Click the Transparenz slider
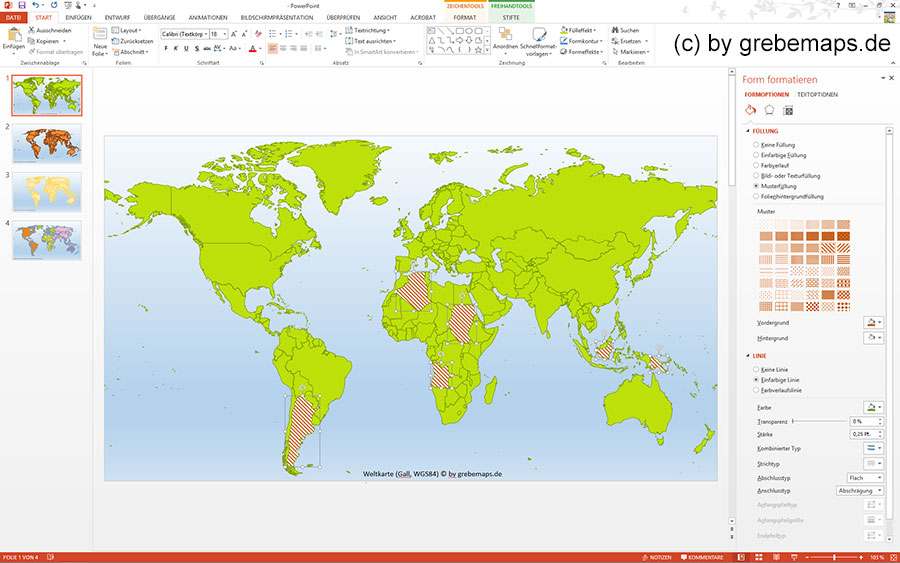 point(819,421)
